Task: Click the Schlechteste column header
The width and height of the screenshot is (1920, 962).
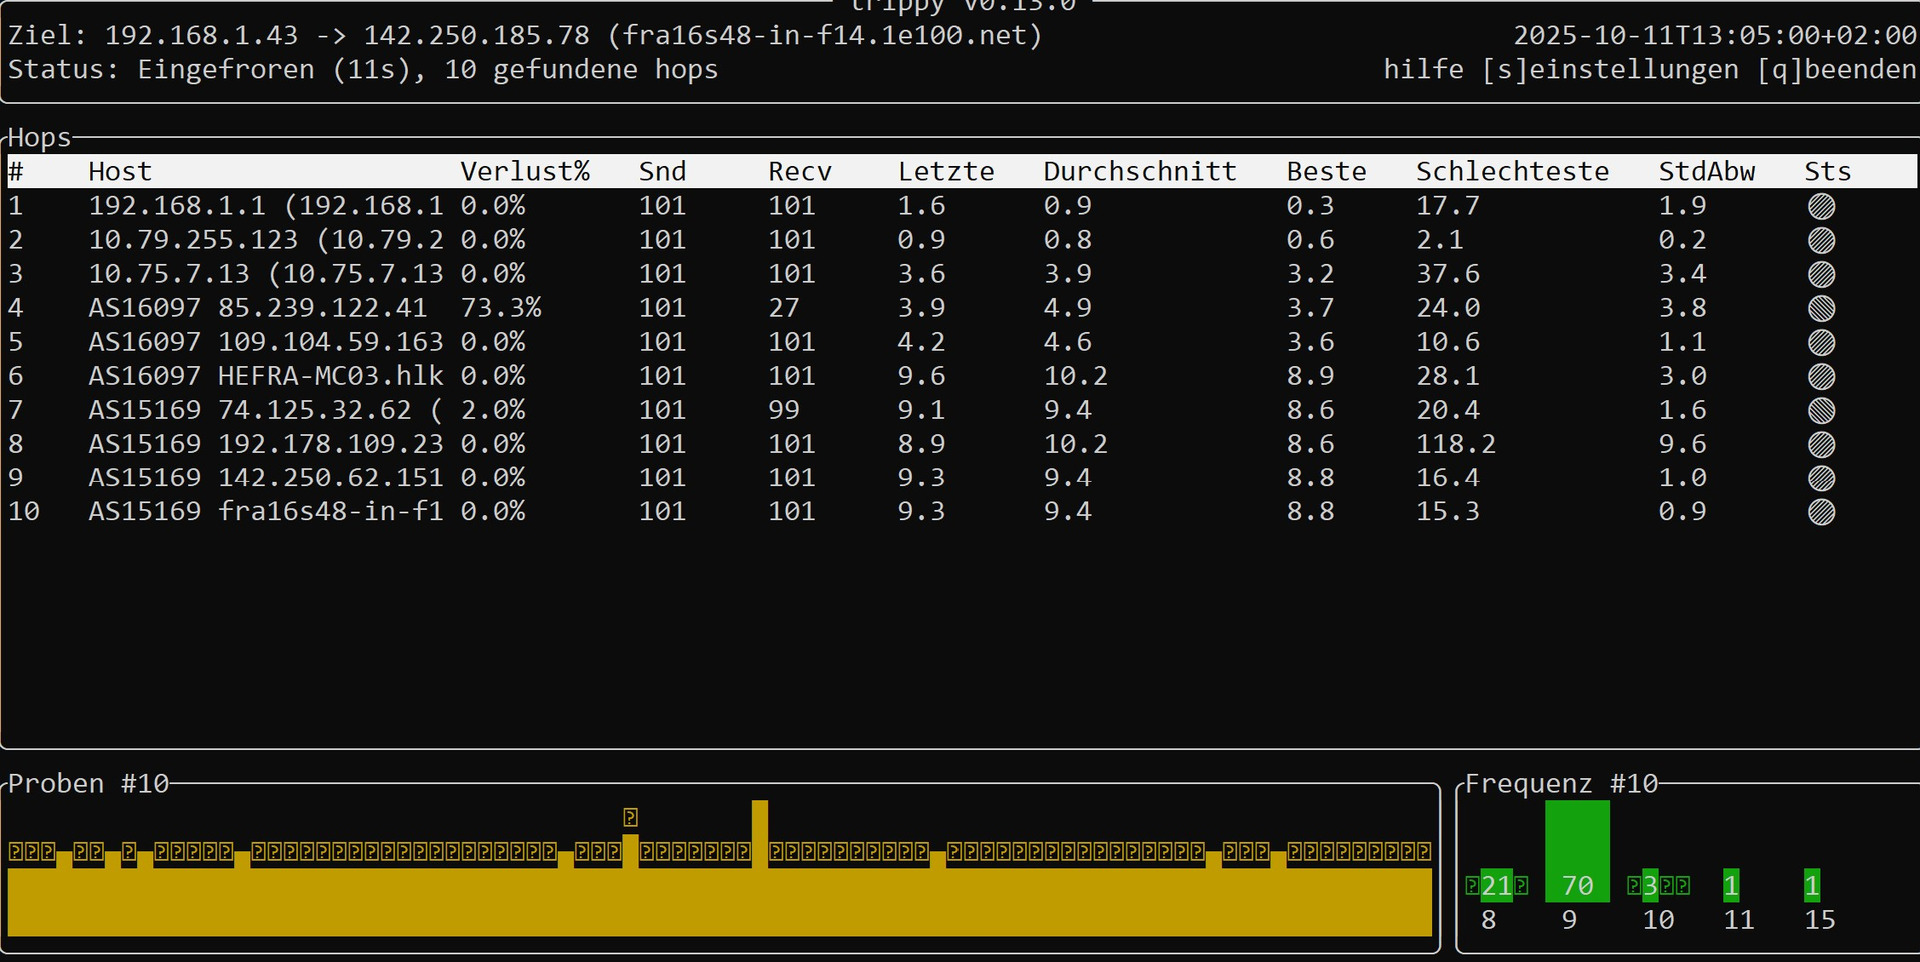Action: click(x=1512, y=171)
